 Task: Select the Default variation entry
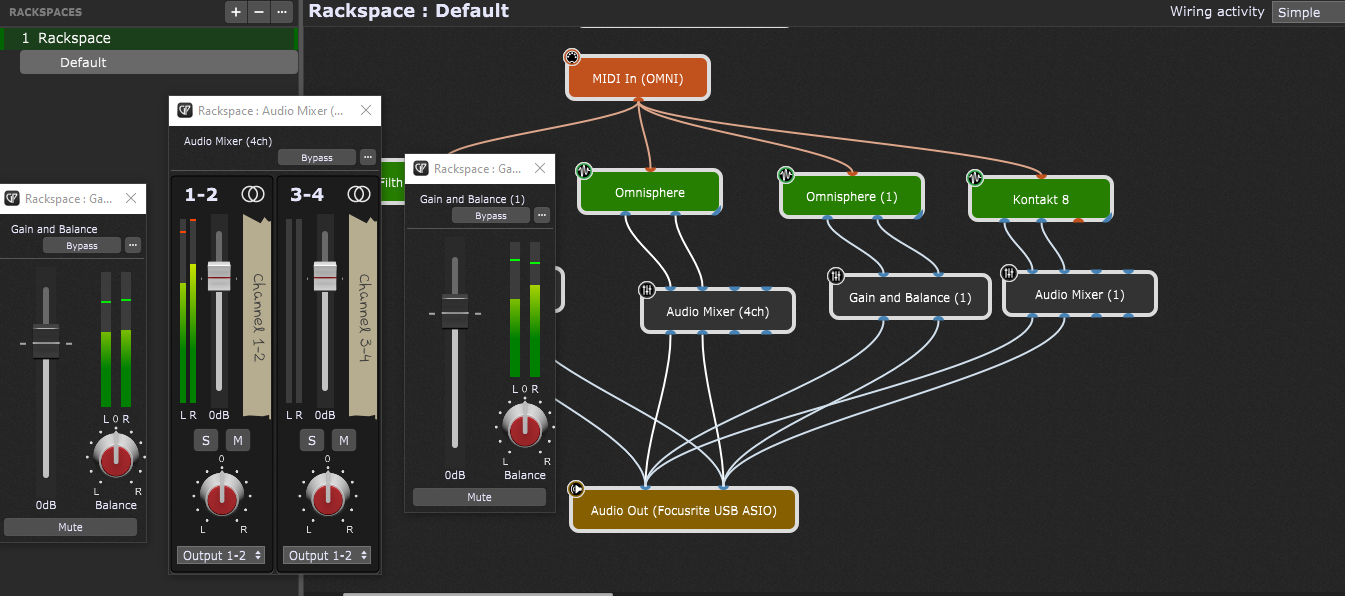(x=159, y=62)
